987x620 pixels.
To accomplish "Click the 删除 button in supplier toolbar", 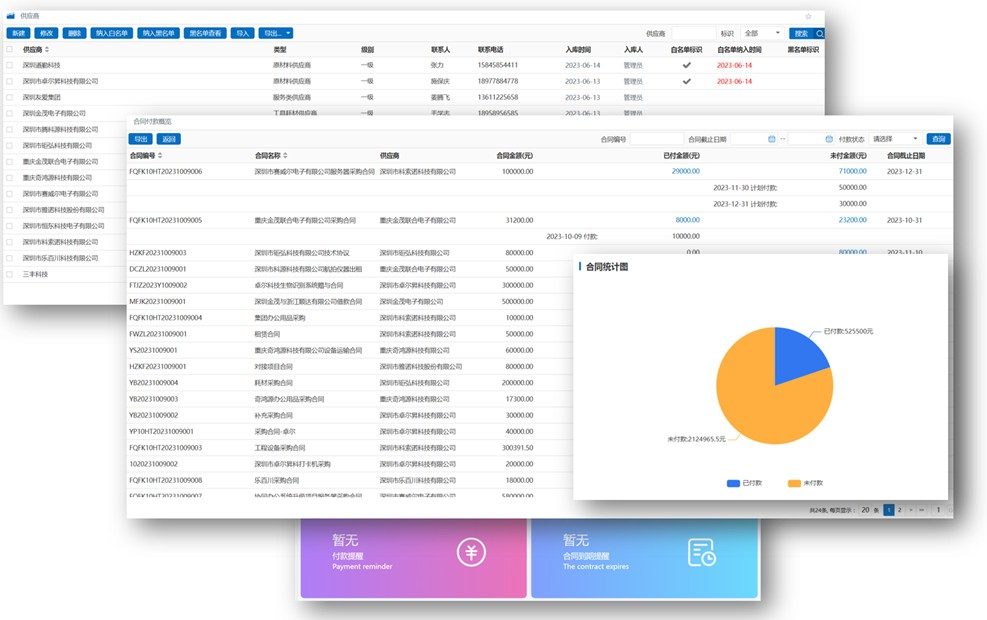I will [74, 33].
